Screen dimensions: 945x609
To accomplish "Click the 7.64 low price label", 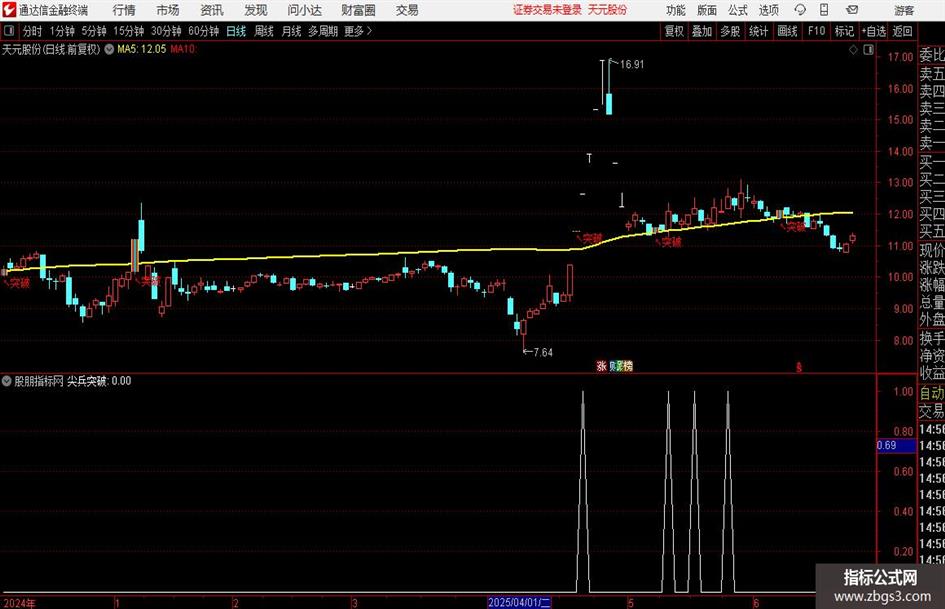I will pyautogui.click(x=542, y=352).
